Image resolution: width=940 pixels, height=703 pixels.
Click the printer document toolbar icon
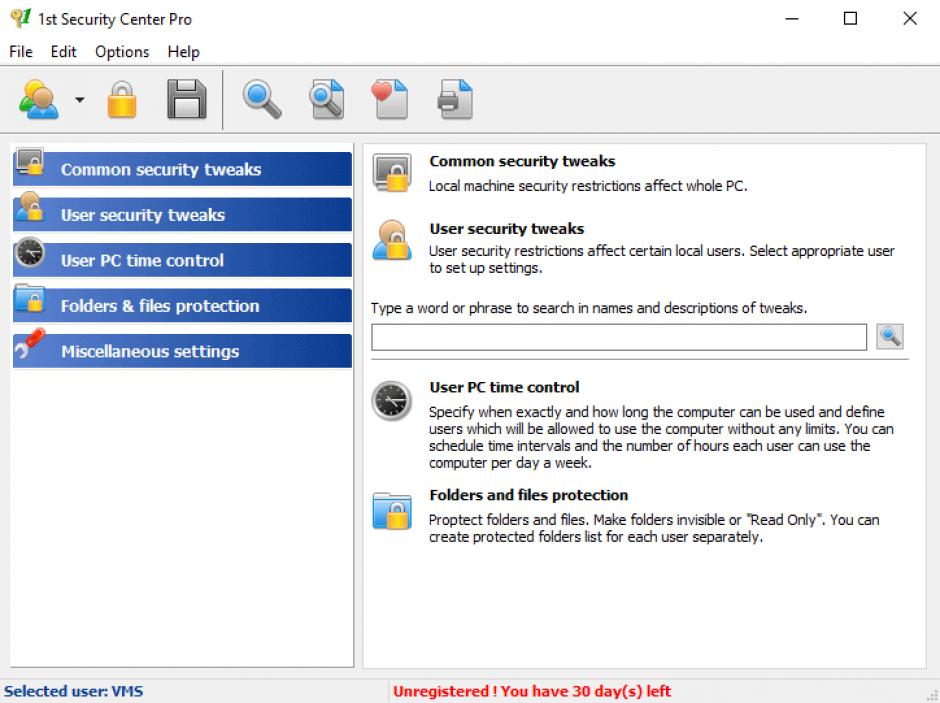(456, 99)
